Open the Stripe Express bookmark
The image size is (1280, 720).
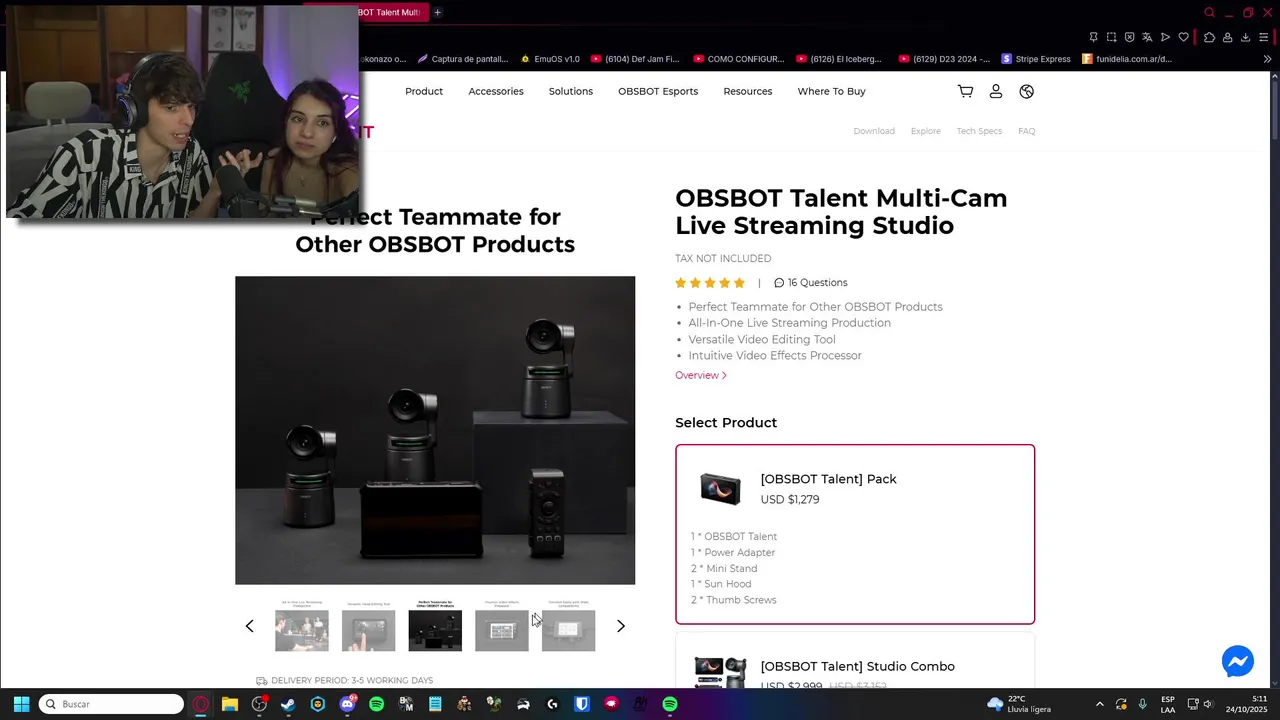1035,59
